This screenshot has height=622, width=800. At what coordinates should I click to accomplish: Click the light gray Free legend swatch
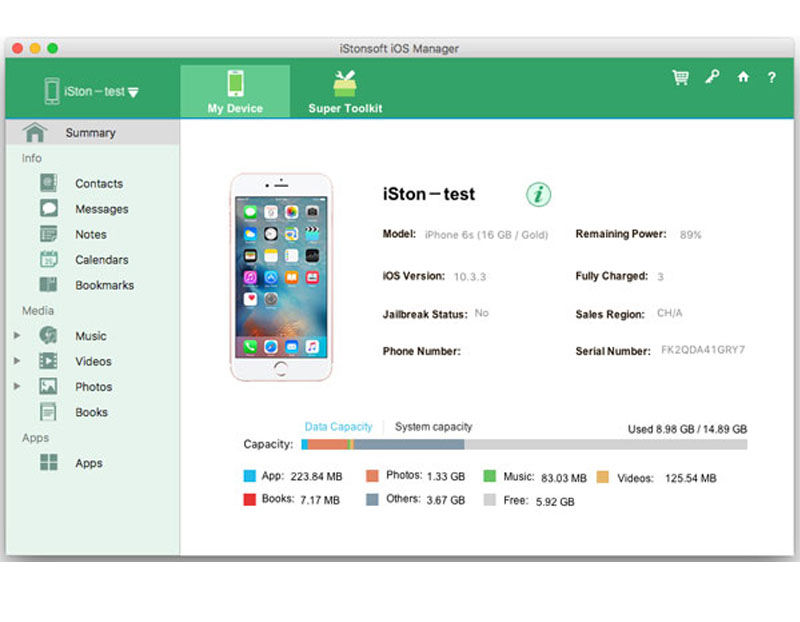pos(490,500)
